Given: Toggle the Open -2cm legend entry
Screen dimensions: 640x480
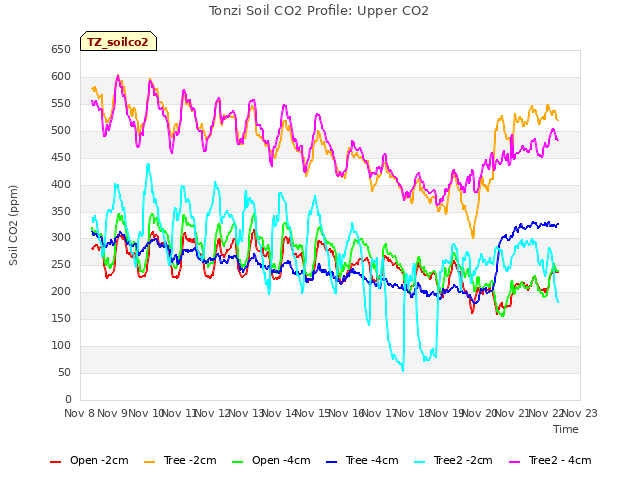Looking at the screenshot, I should click(x=89, y=460).
